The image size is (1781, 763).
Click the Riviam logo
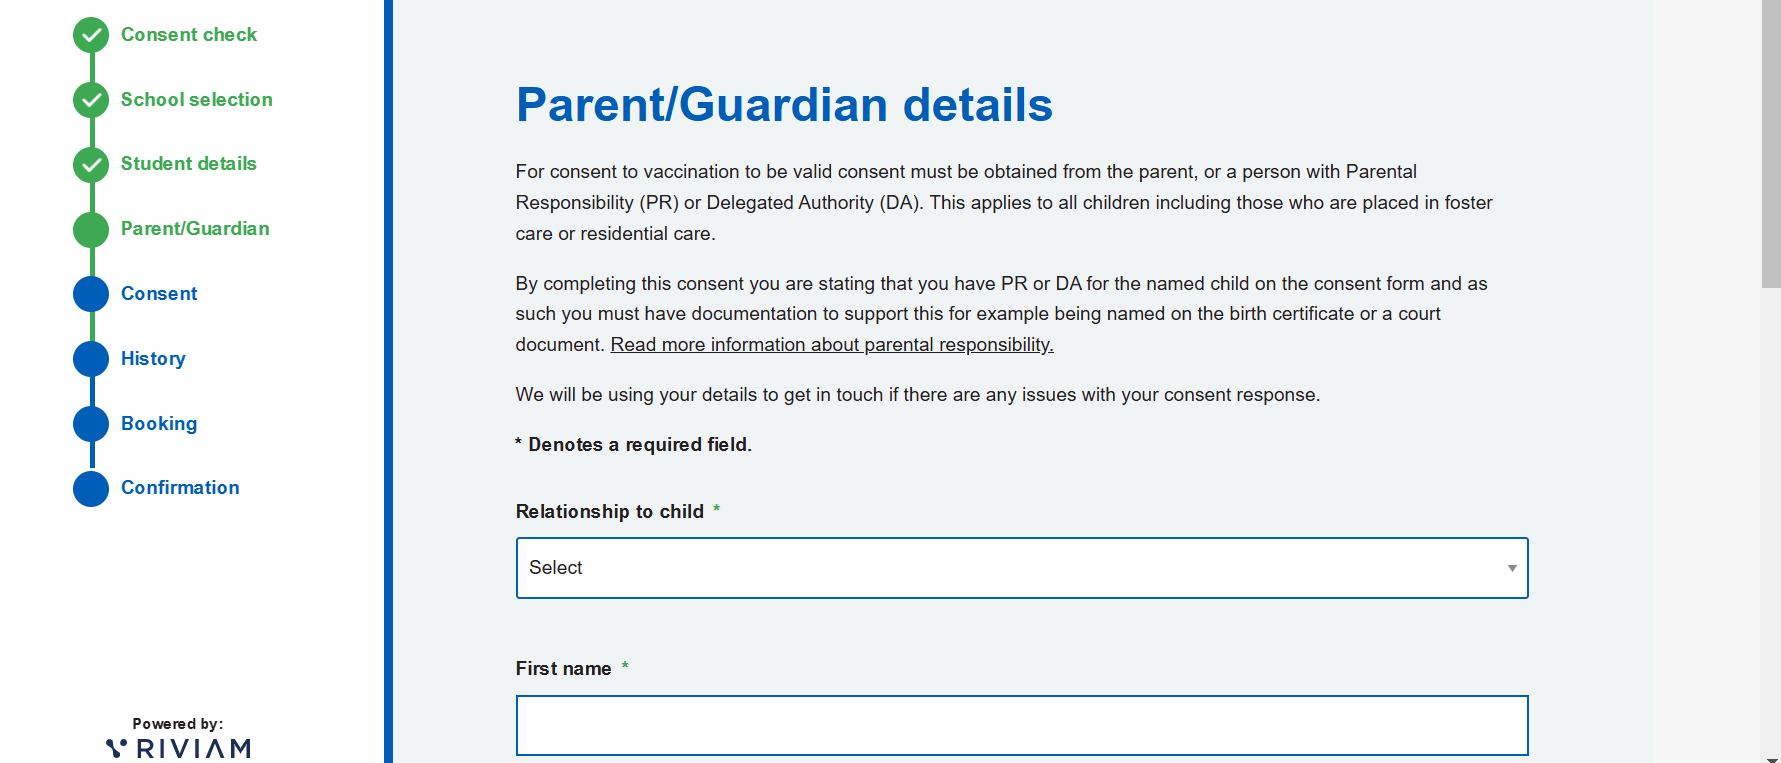(x=179, y=748)
